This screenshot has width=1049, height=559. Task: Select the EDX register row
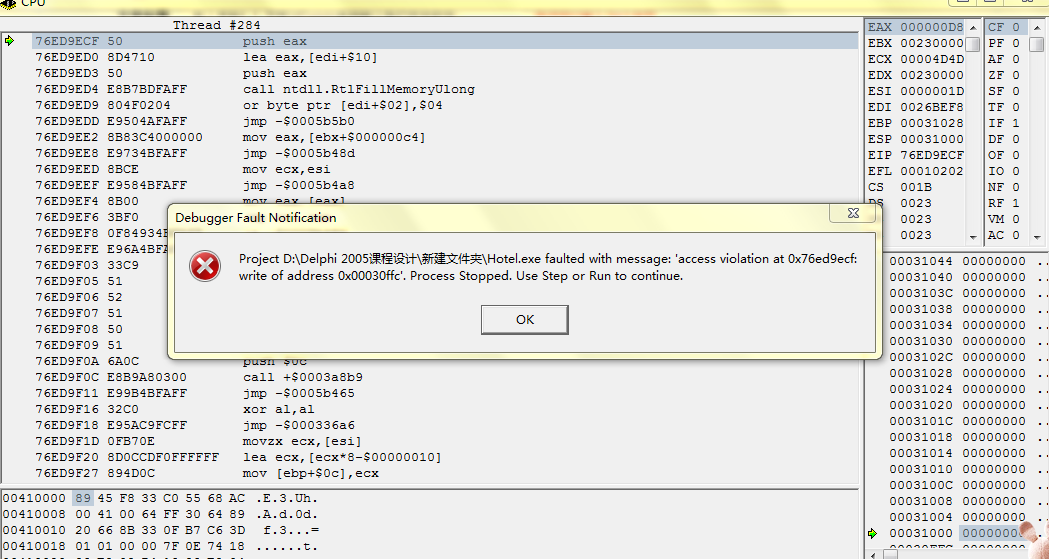pyautogui.click(x=916, y=75)
